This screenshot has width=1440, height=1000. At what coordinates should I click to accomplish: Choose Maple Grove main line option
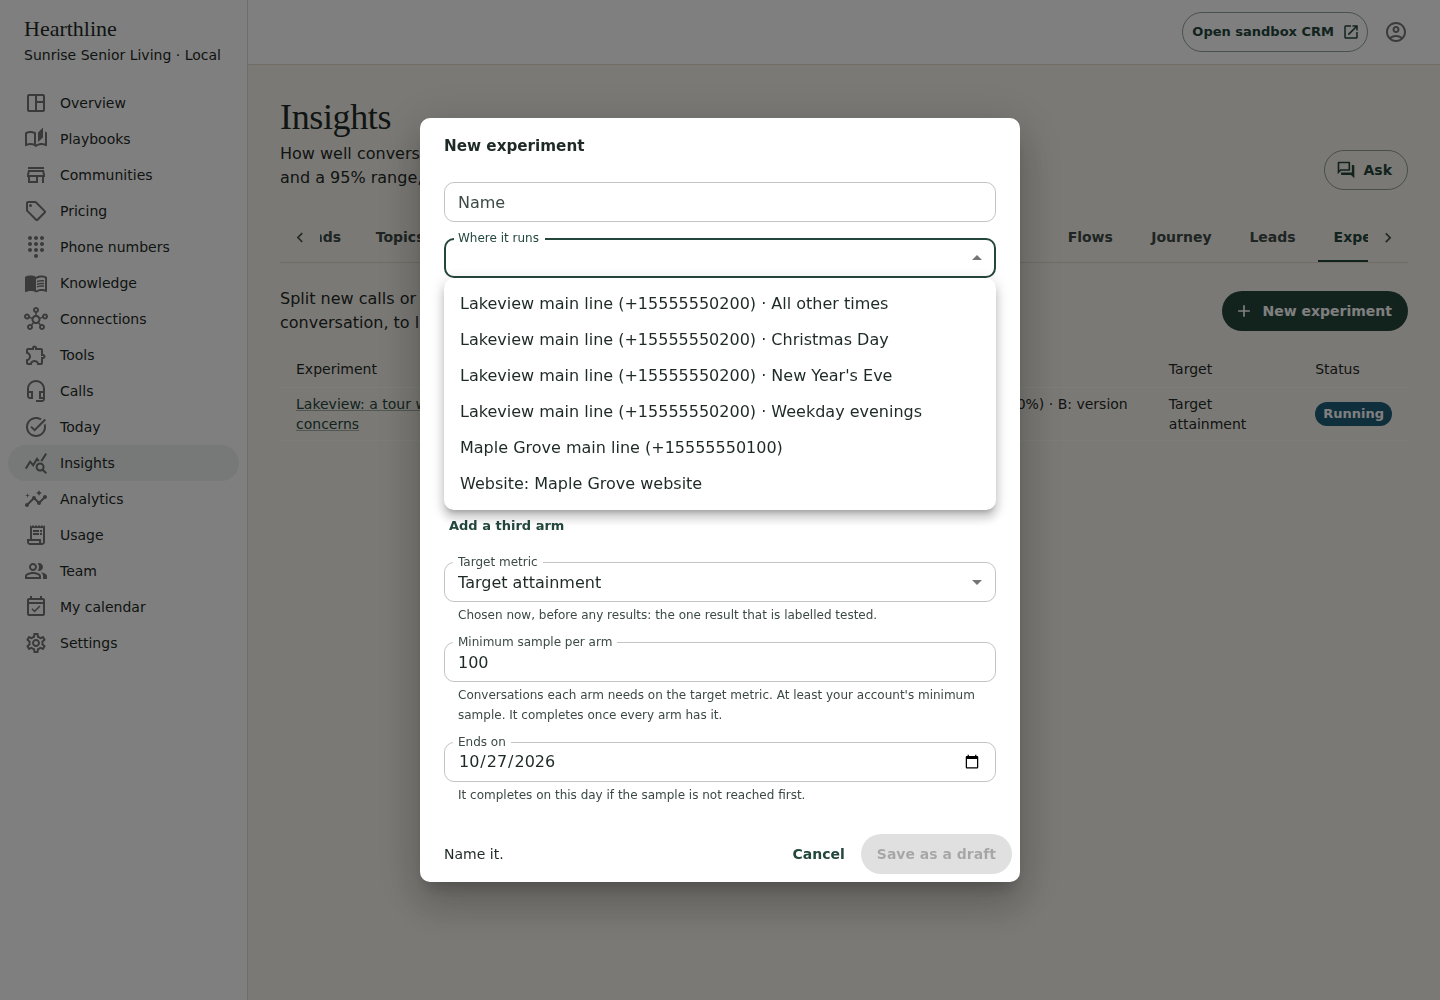click(720, 448)
